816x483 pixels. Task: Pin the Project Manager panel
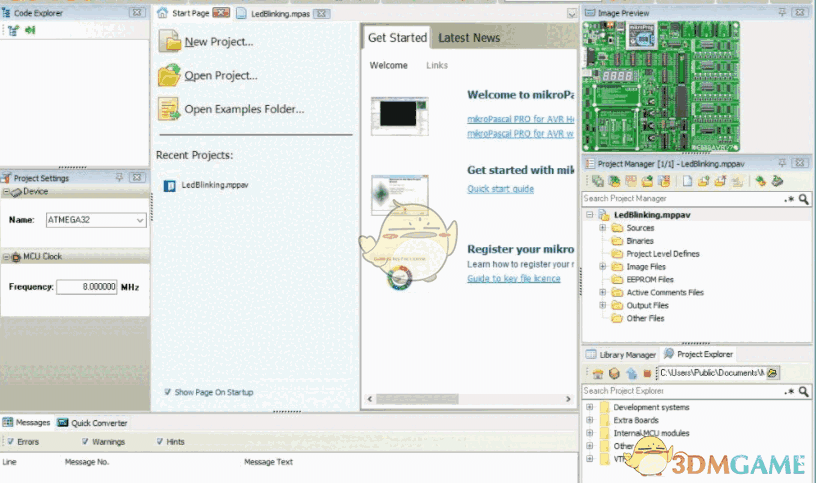[x=782, y=163]
